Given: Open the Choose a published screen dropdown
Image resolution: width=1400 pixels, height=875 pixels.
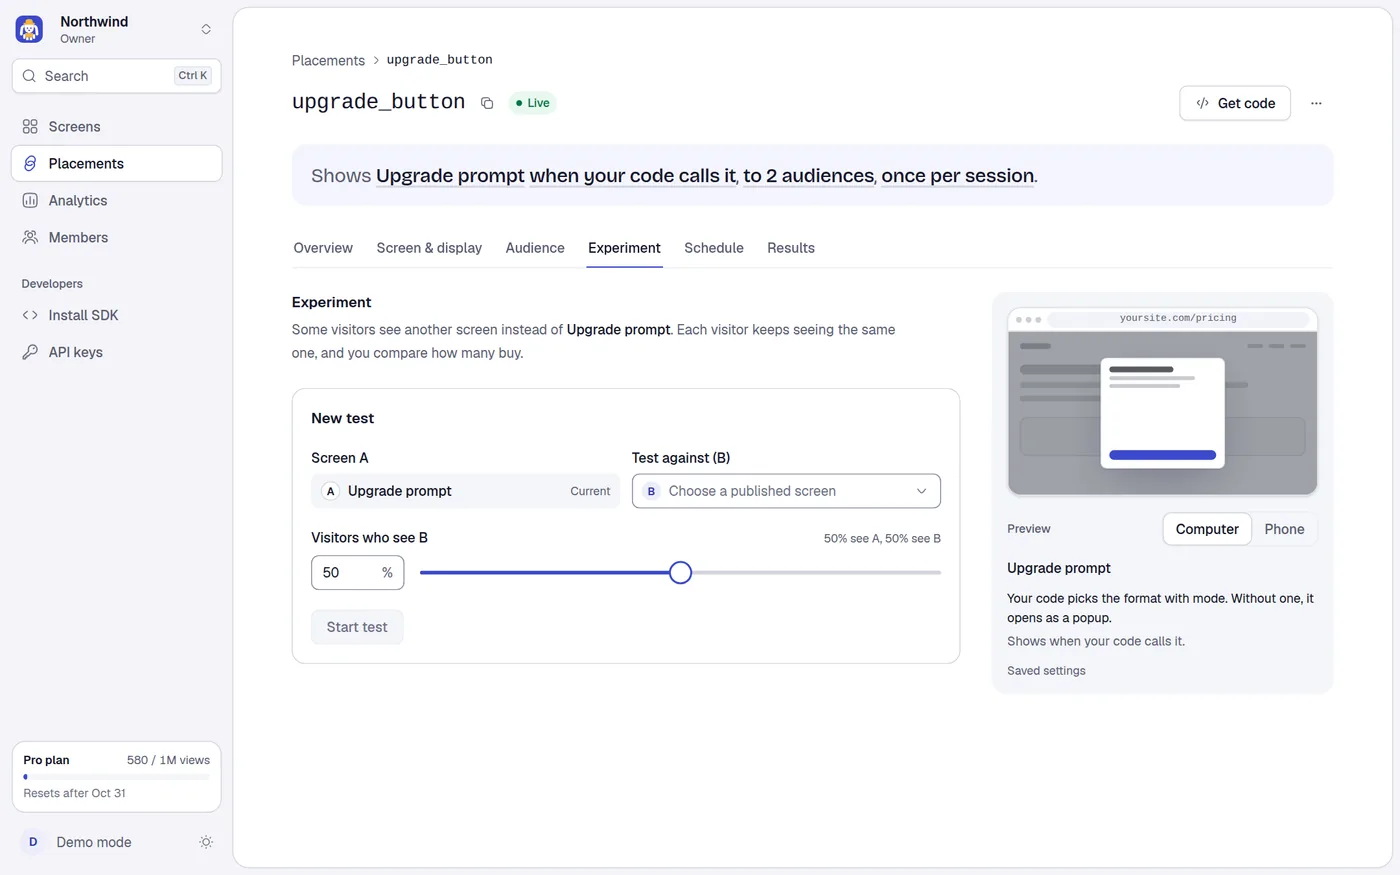Looking at the screenshot, I should point(786,491).
